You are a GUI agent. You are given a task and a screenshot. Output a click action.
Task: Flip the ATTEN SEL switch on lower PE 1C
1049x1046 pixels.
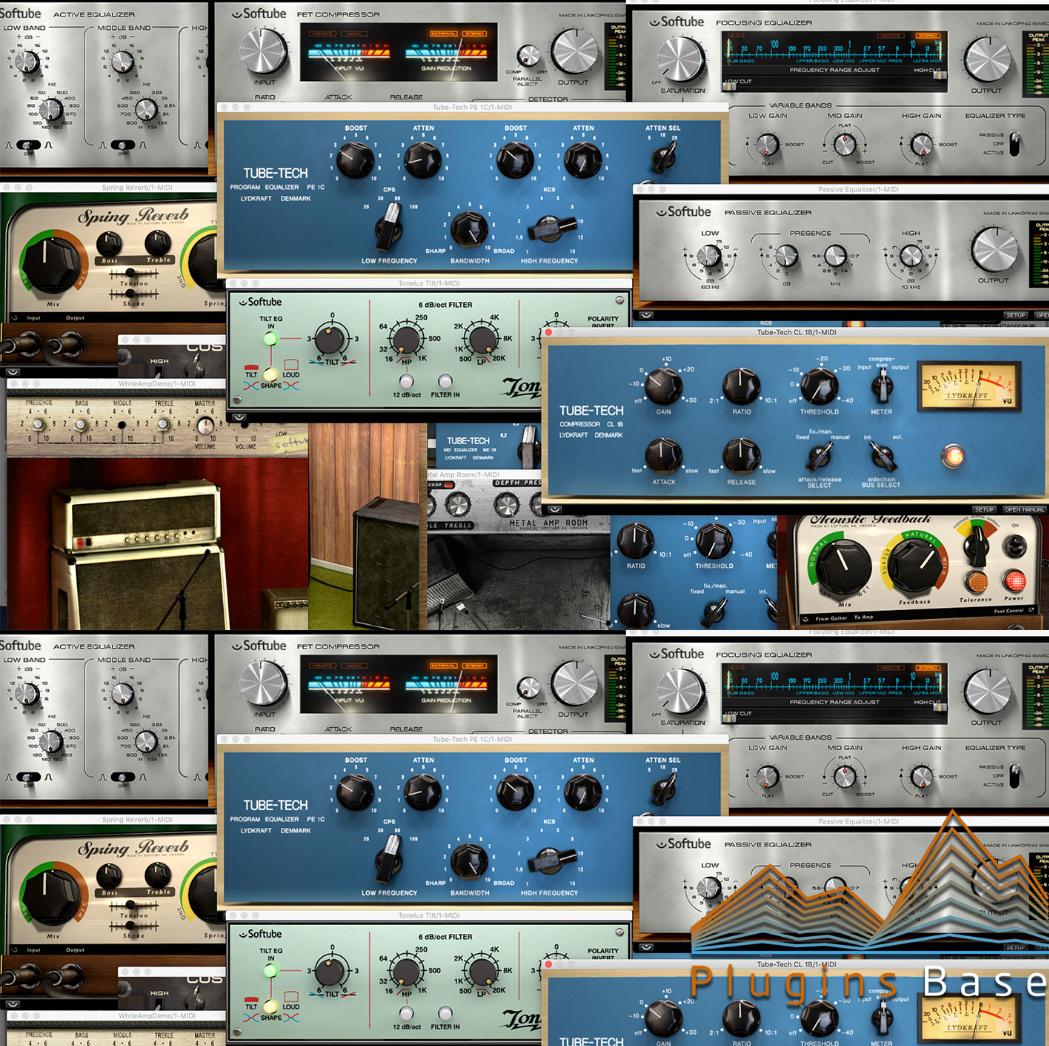[x=664, y=791]
